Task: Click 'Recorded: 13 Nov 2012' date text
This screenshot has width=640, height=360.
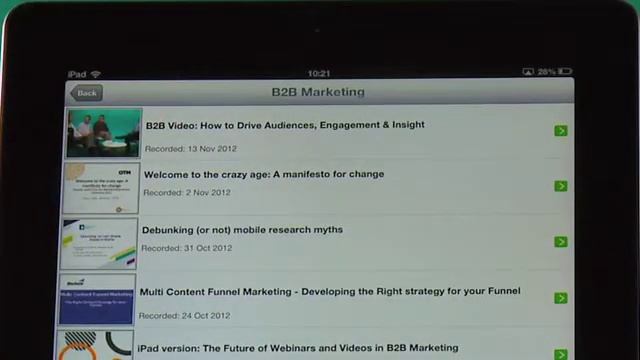Action: pos(191,149)
